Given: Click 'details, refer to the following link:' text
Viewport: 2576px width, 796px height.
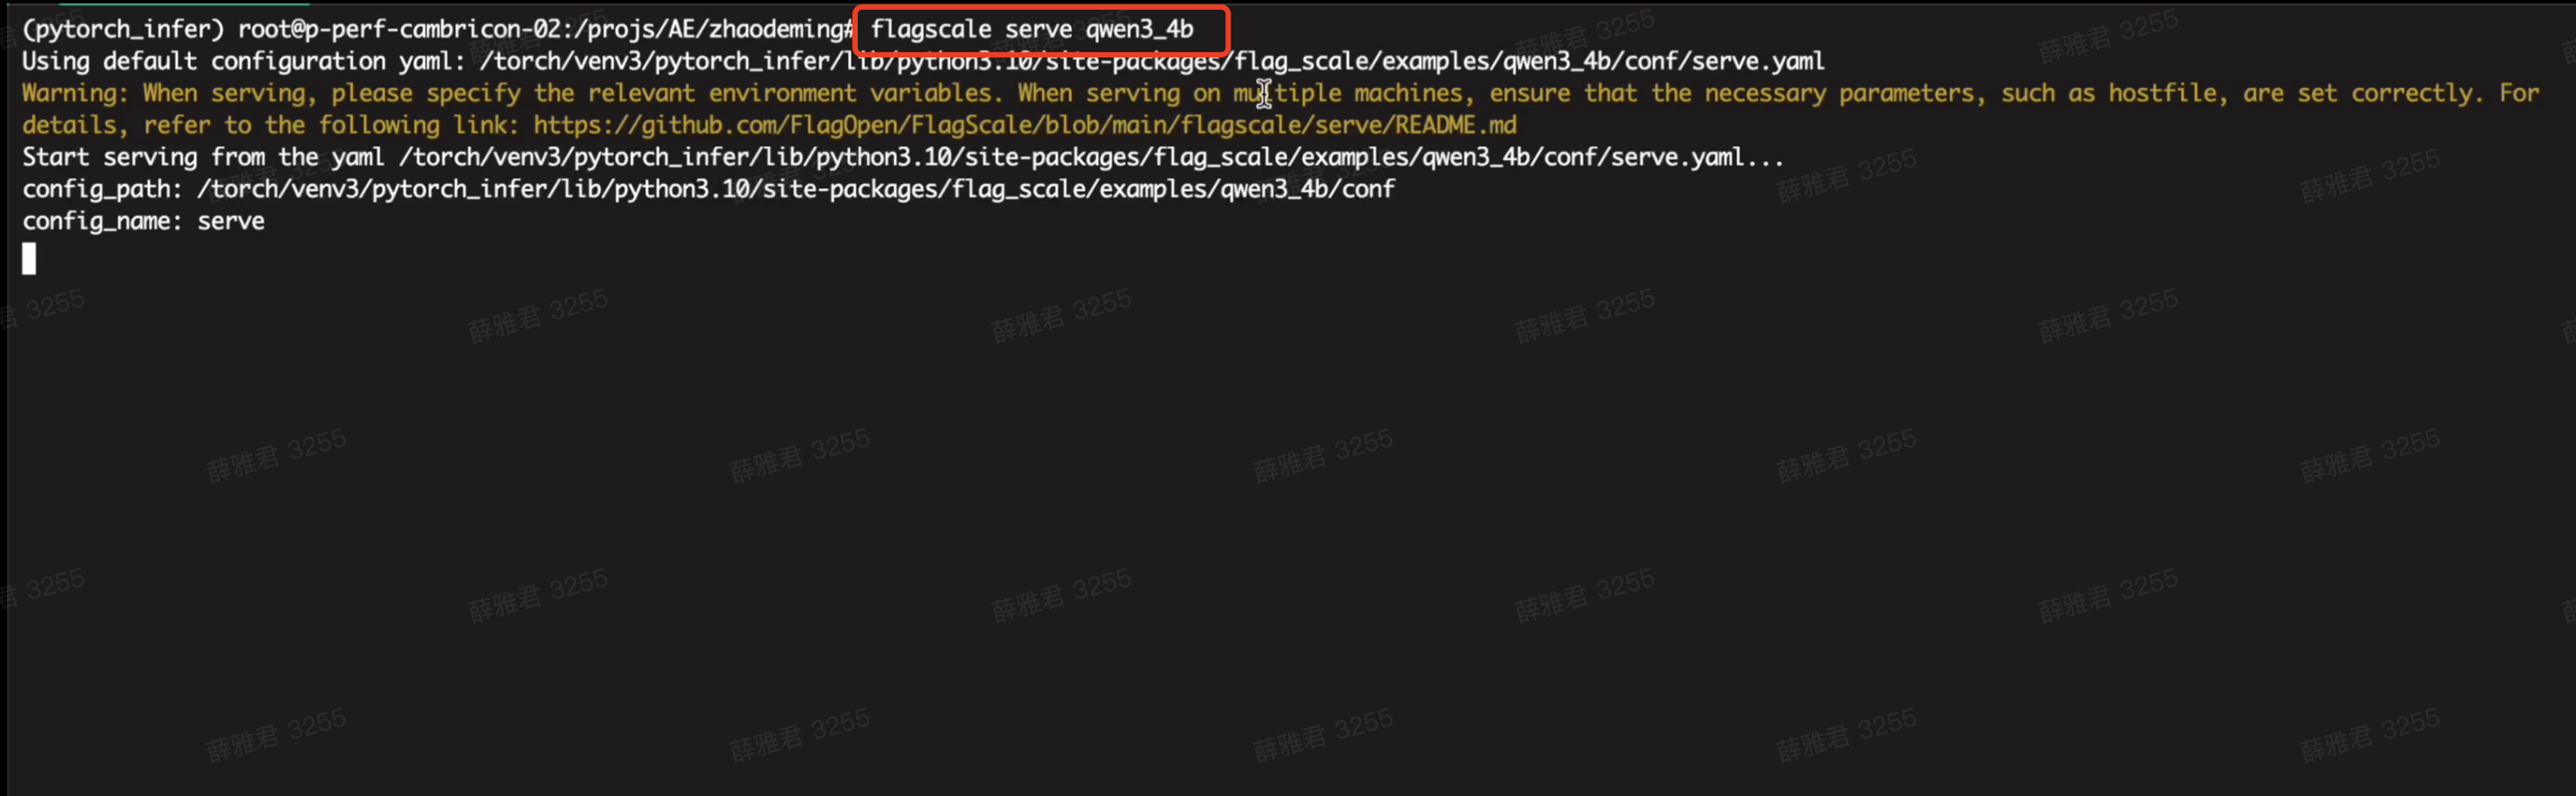Looking at the screenshot, I should click(270, 125).
